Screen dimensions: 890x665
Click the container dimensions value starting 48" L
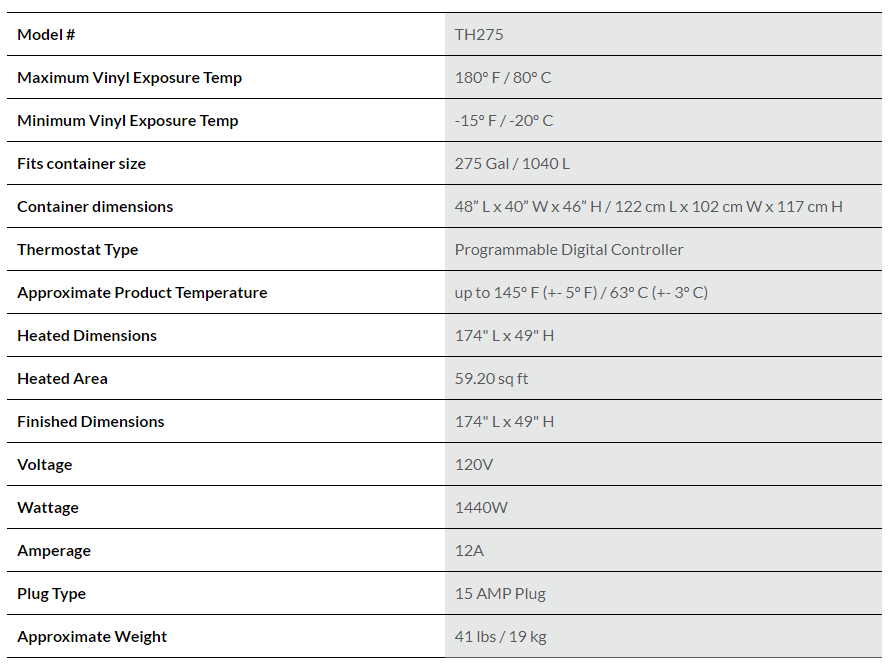coord(648,207)
